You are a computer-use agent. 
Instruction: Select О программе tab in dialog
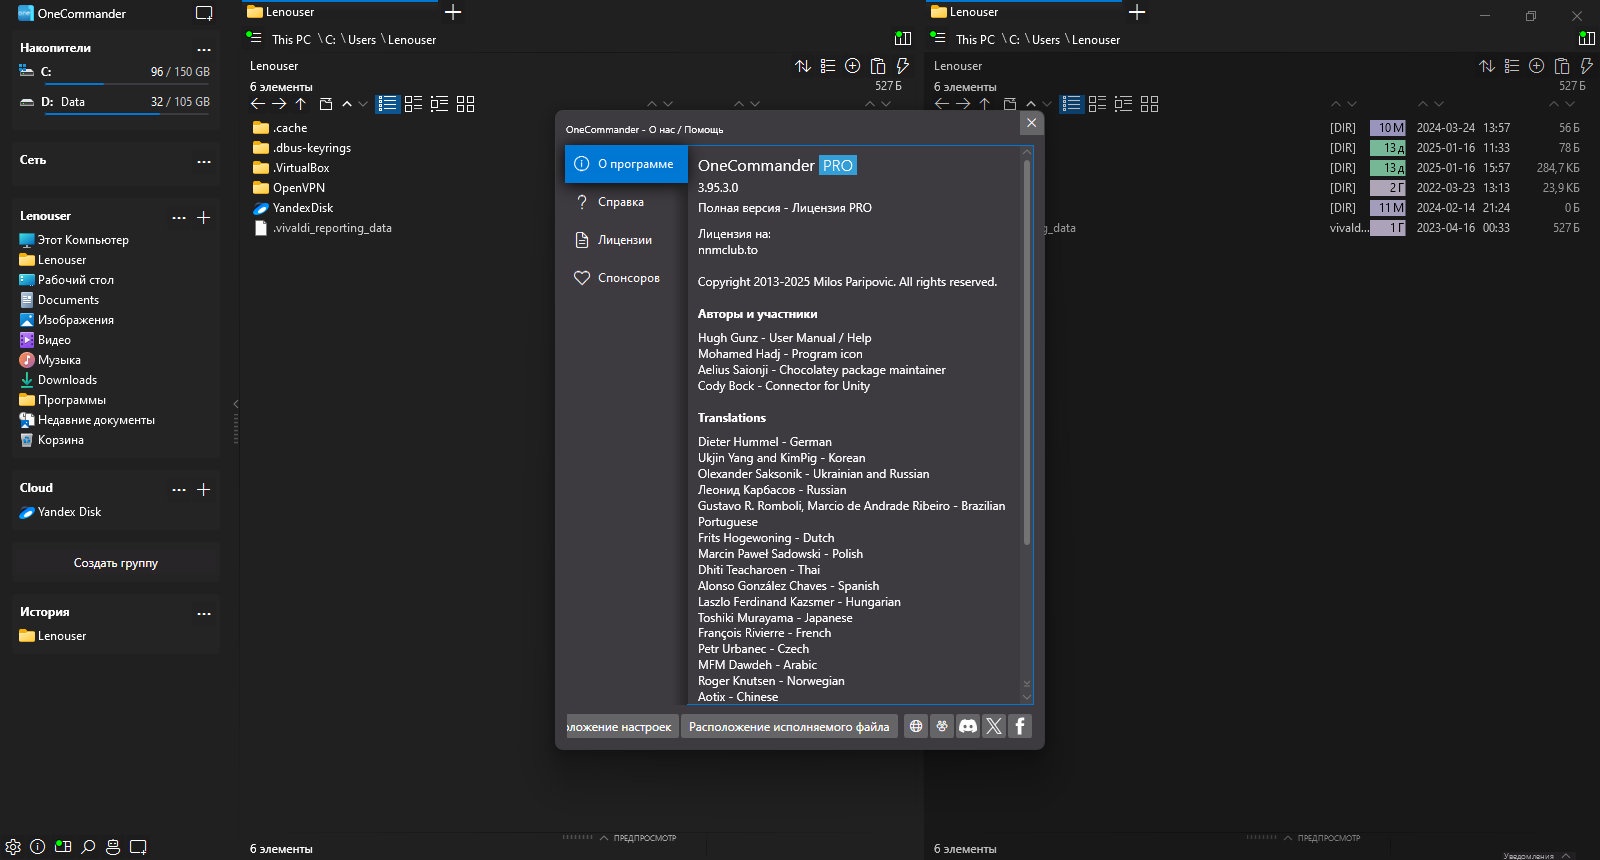[626, 164]
